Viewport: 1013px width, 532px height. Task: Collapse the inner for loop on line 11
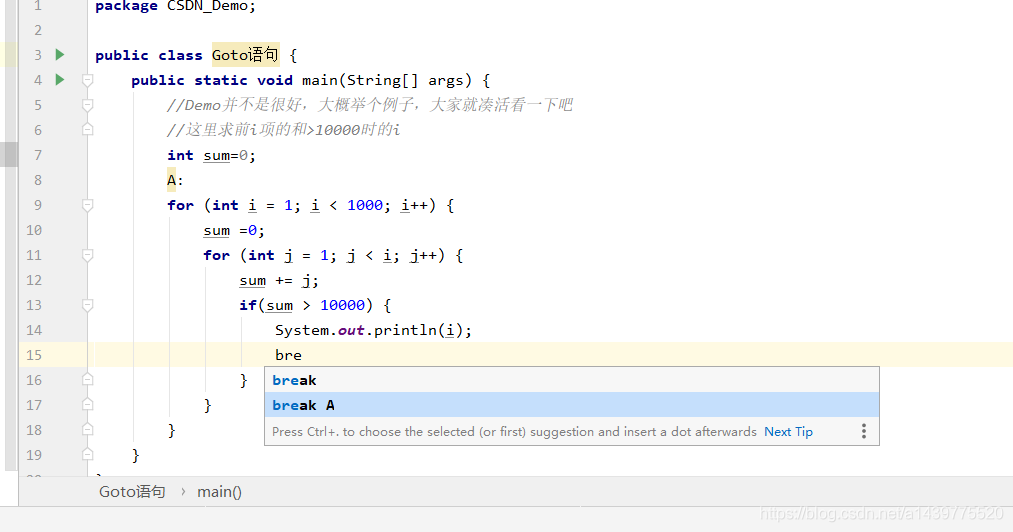point(88,255)
